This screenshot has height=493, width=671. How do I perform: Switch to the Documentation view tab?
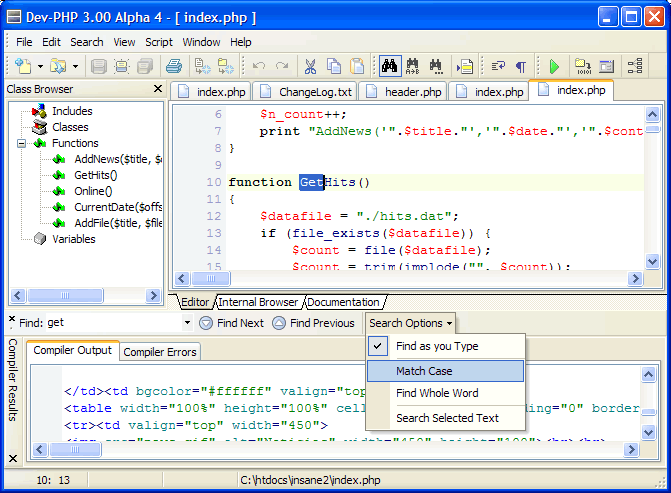click(343, 302)
